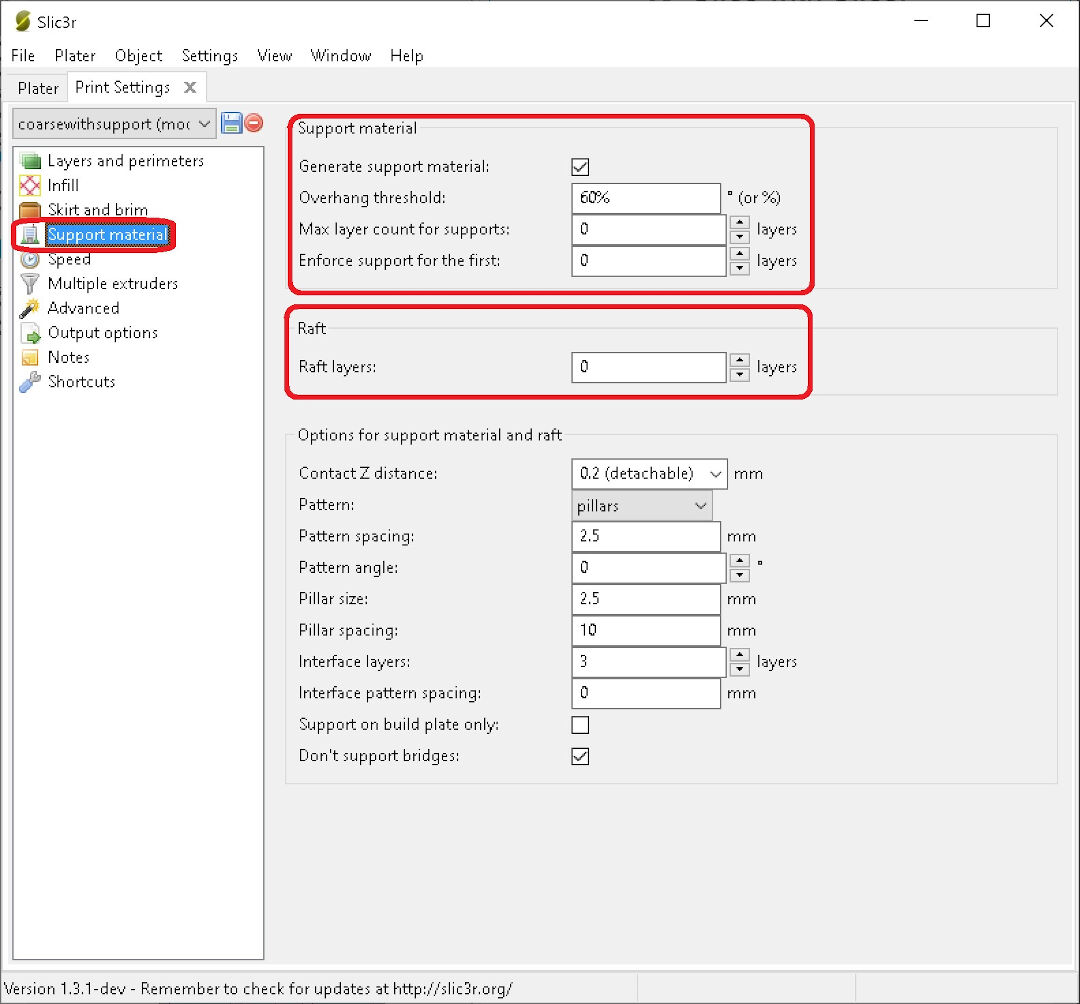
Task: Toggle Don't support bridges checkbox
Action: pos(580,756)
